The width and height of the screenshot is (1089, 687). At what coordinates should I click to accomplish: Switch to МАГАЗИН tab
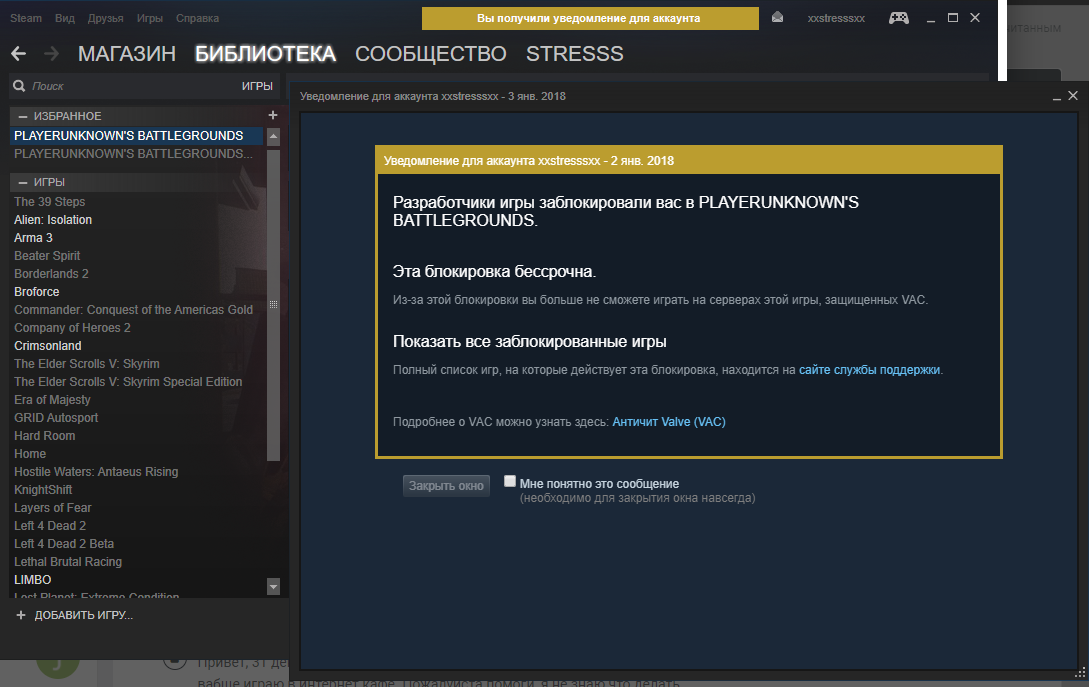click(x=127, y=53)
